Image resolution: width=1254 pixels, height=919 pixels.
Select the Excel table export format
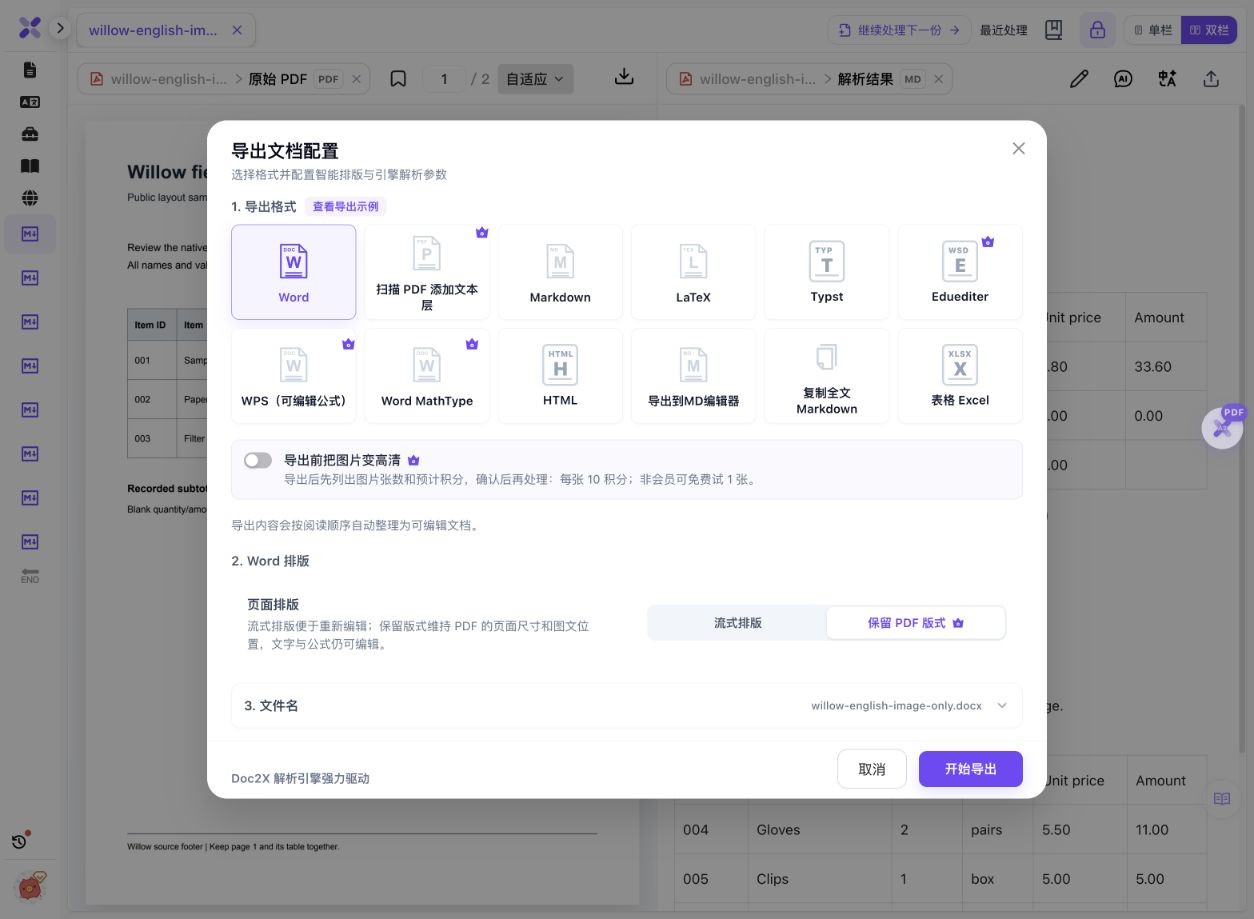coord(960,376)
